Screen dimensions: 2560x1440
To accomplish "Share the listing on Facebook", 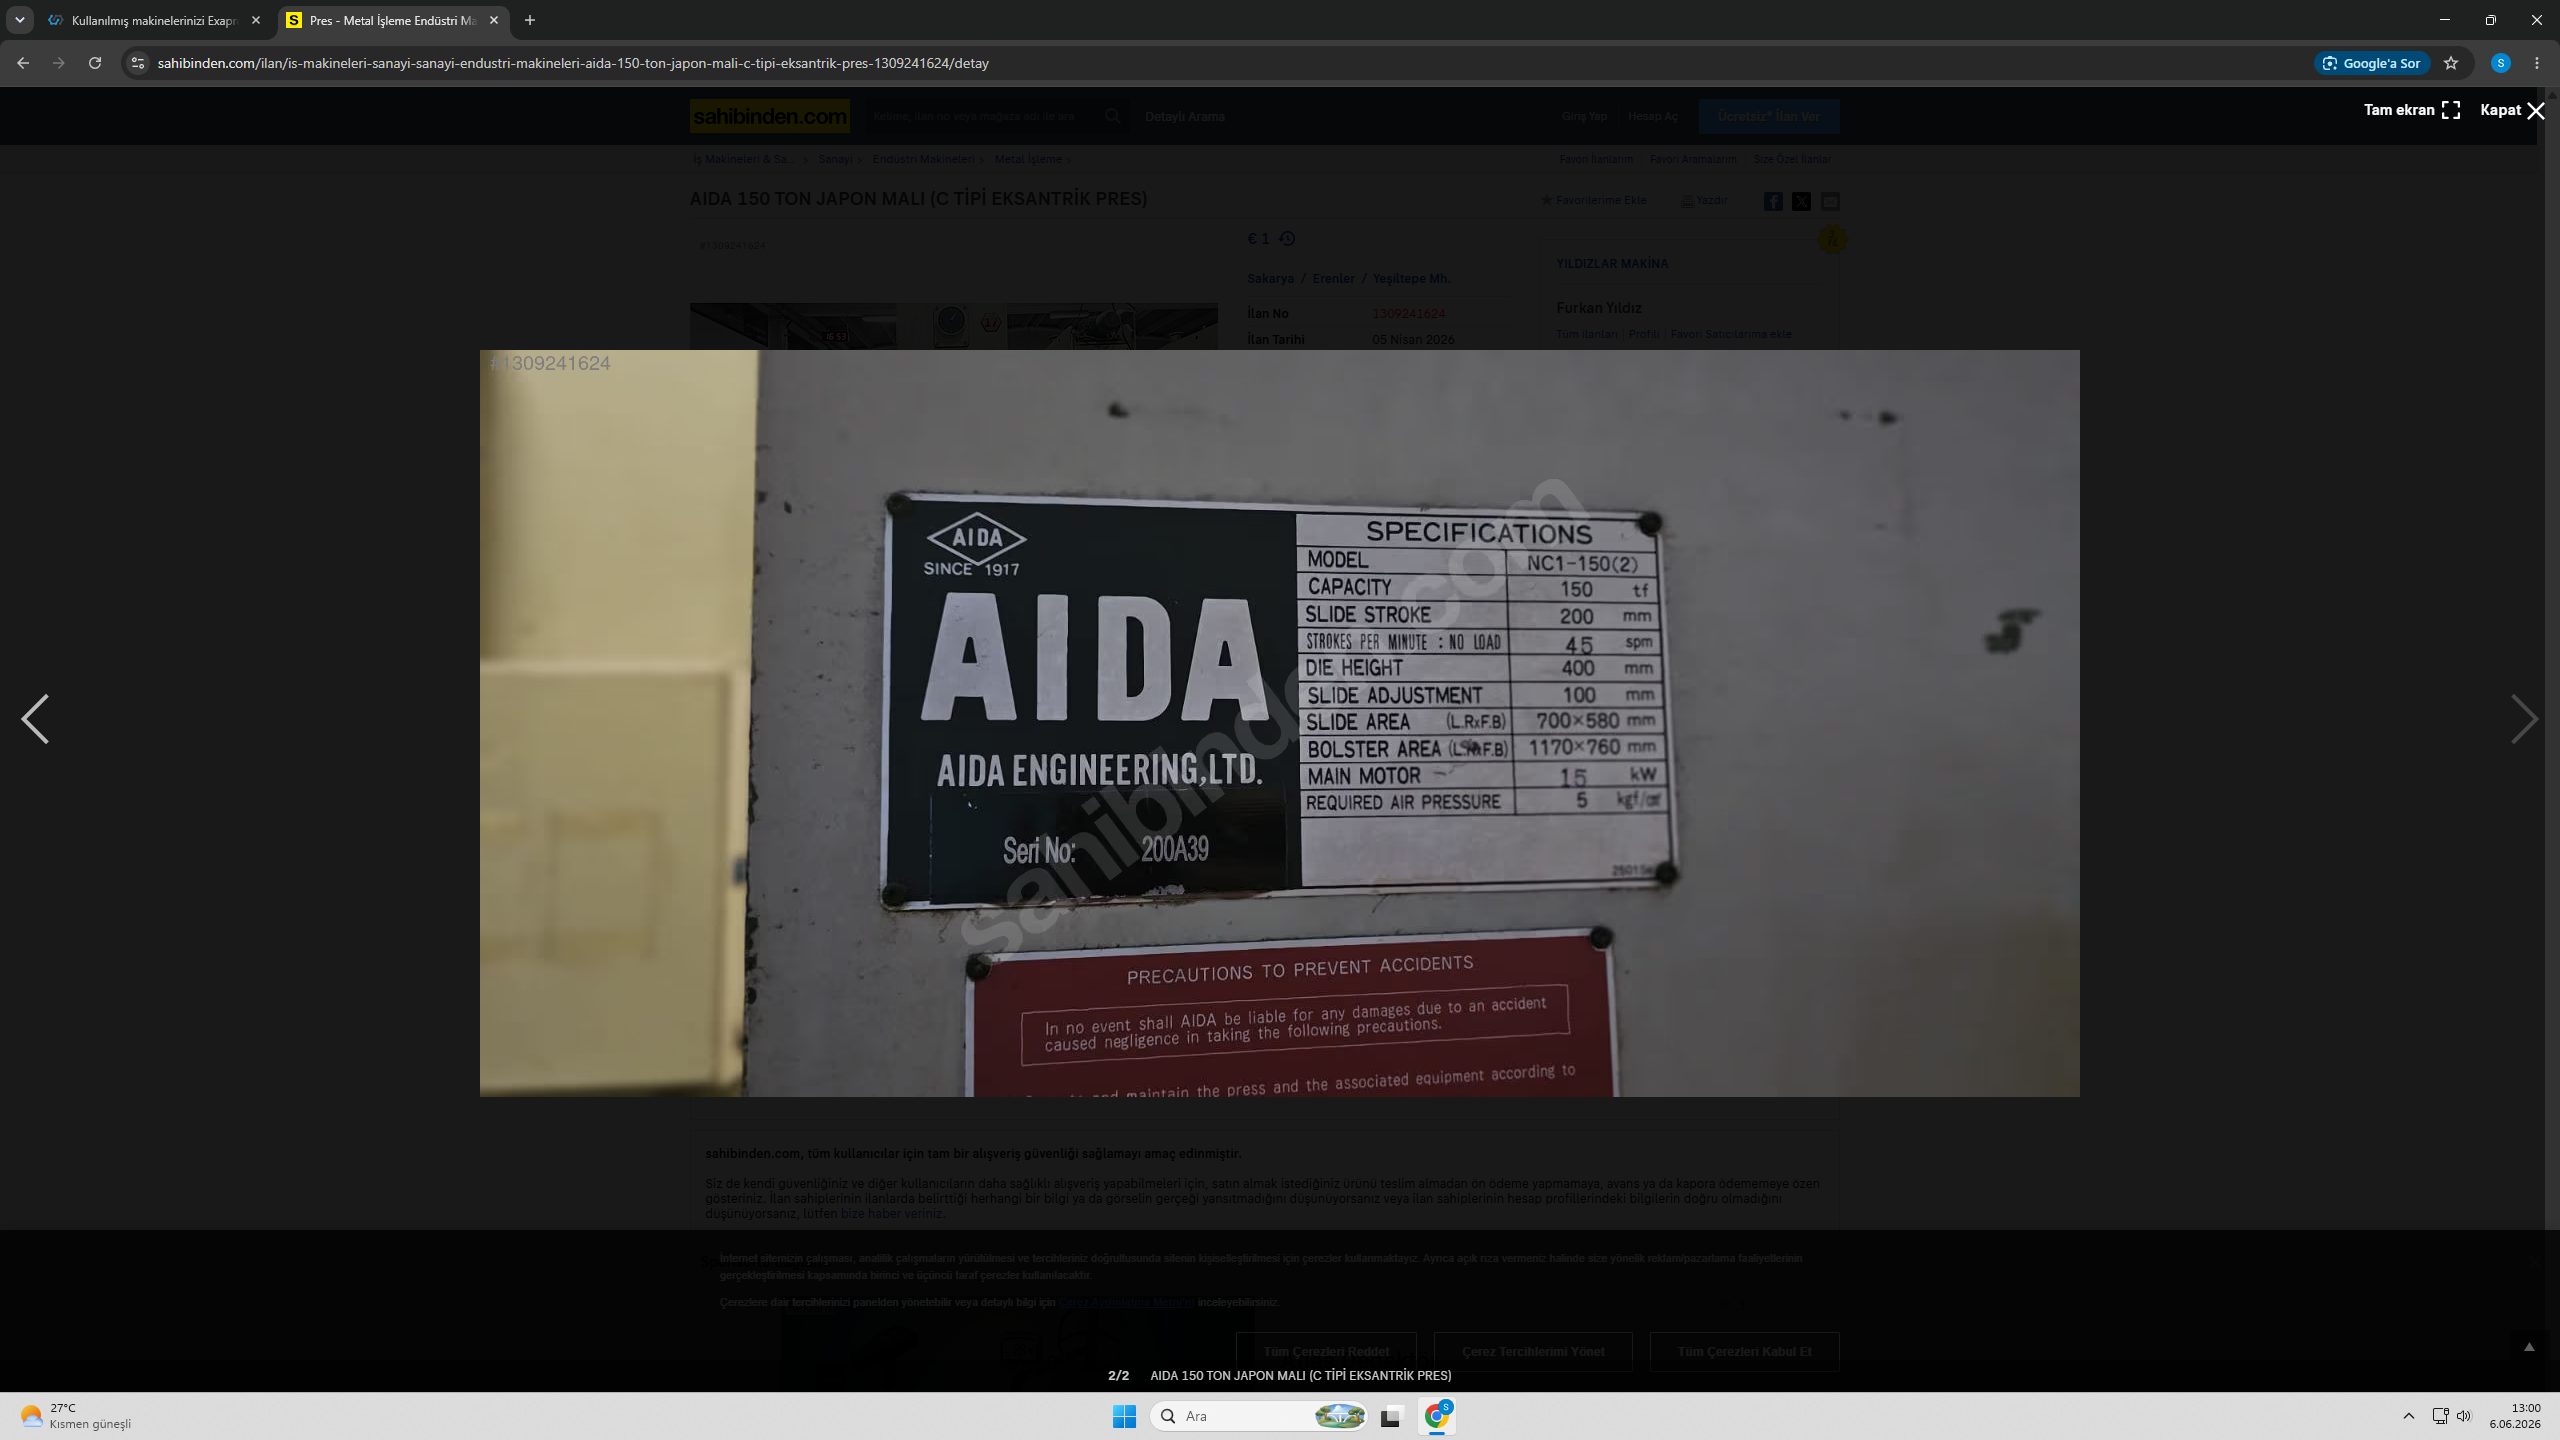I will pyautogui.click(x=1773, y=201).
